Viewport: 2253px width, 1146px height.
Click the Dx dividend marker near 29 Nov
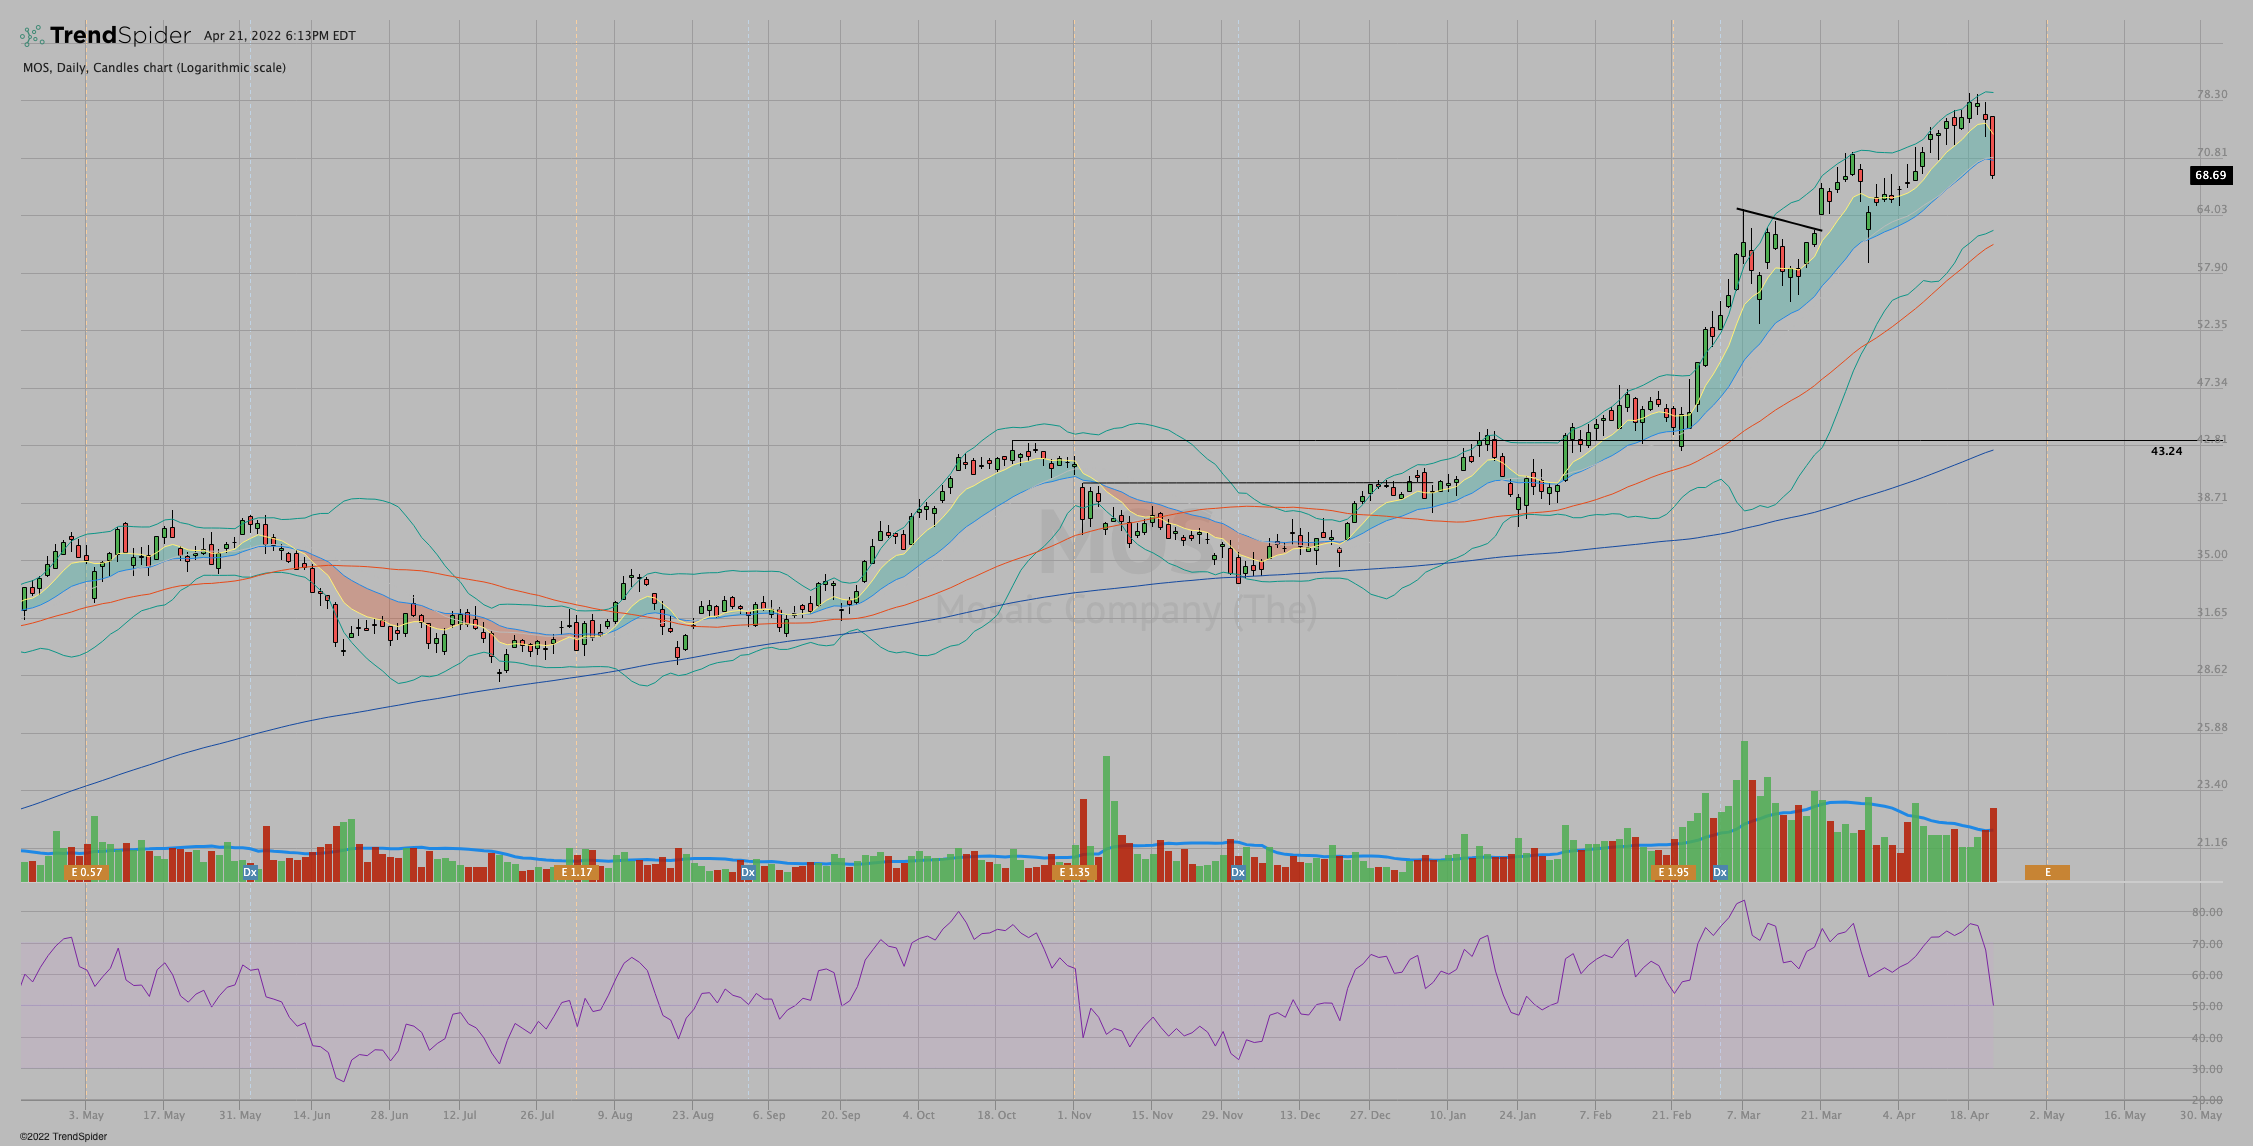point(1237,872)
